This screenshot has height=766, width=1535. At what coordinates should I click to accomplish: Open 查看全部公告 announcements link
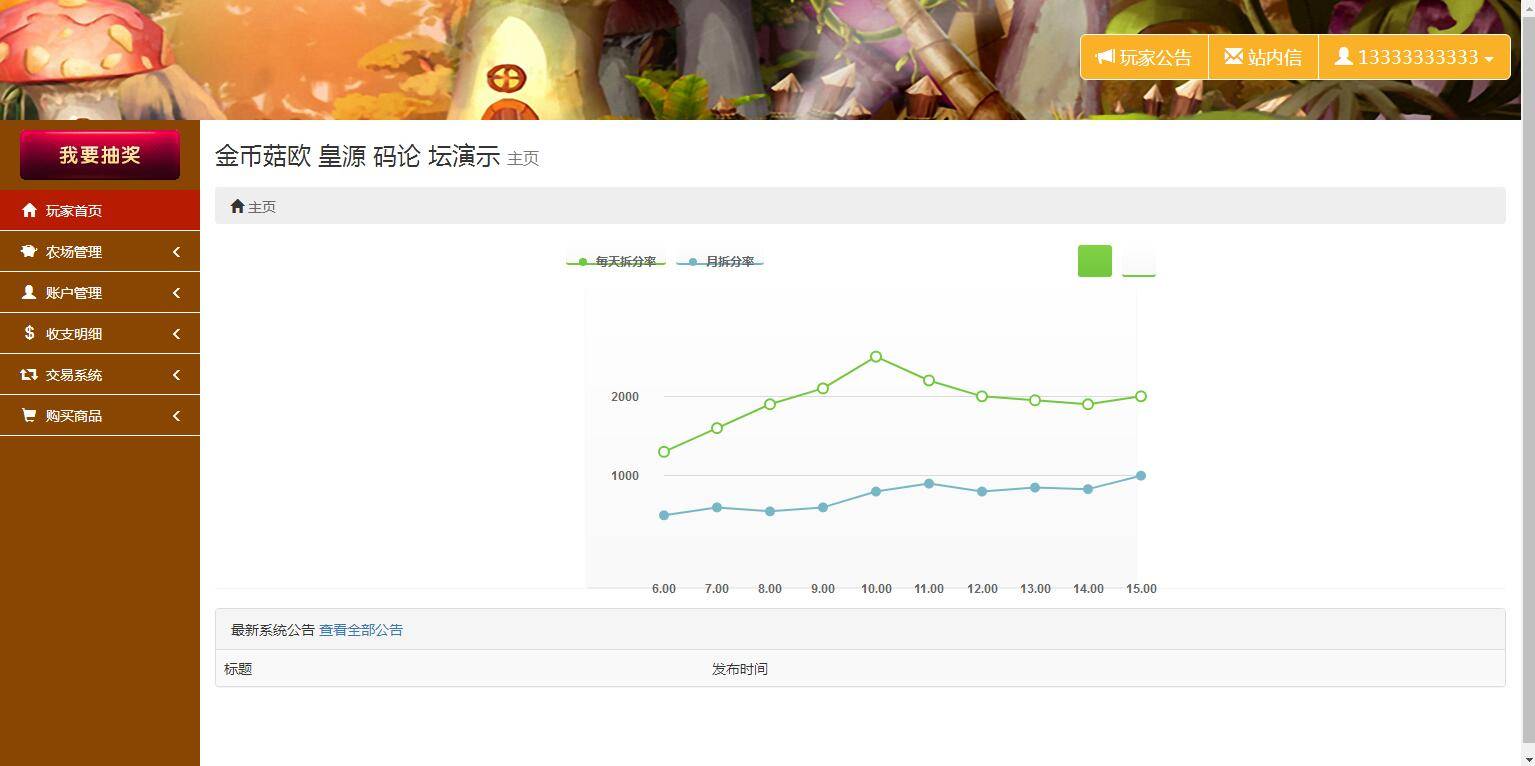(x=361, y=630)
